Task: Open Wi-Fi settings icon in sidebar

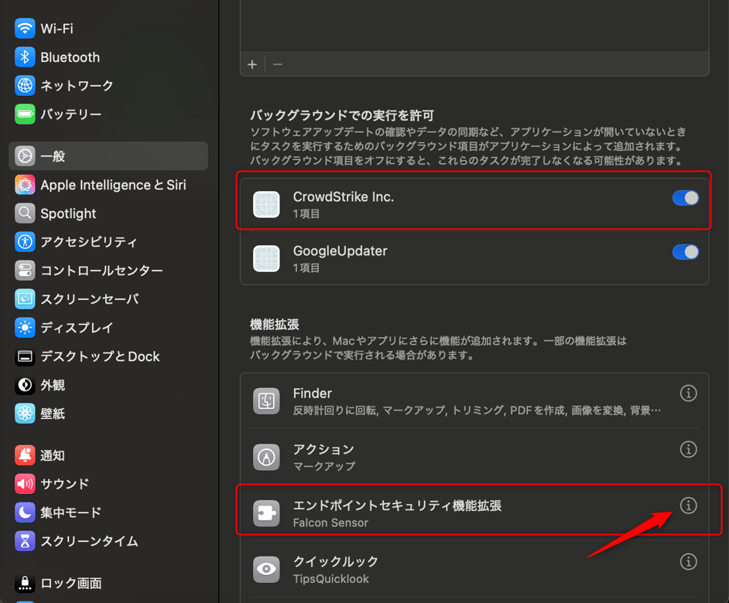Action: click(x=25, y=28)
